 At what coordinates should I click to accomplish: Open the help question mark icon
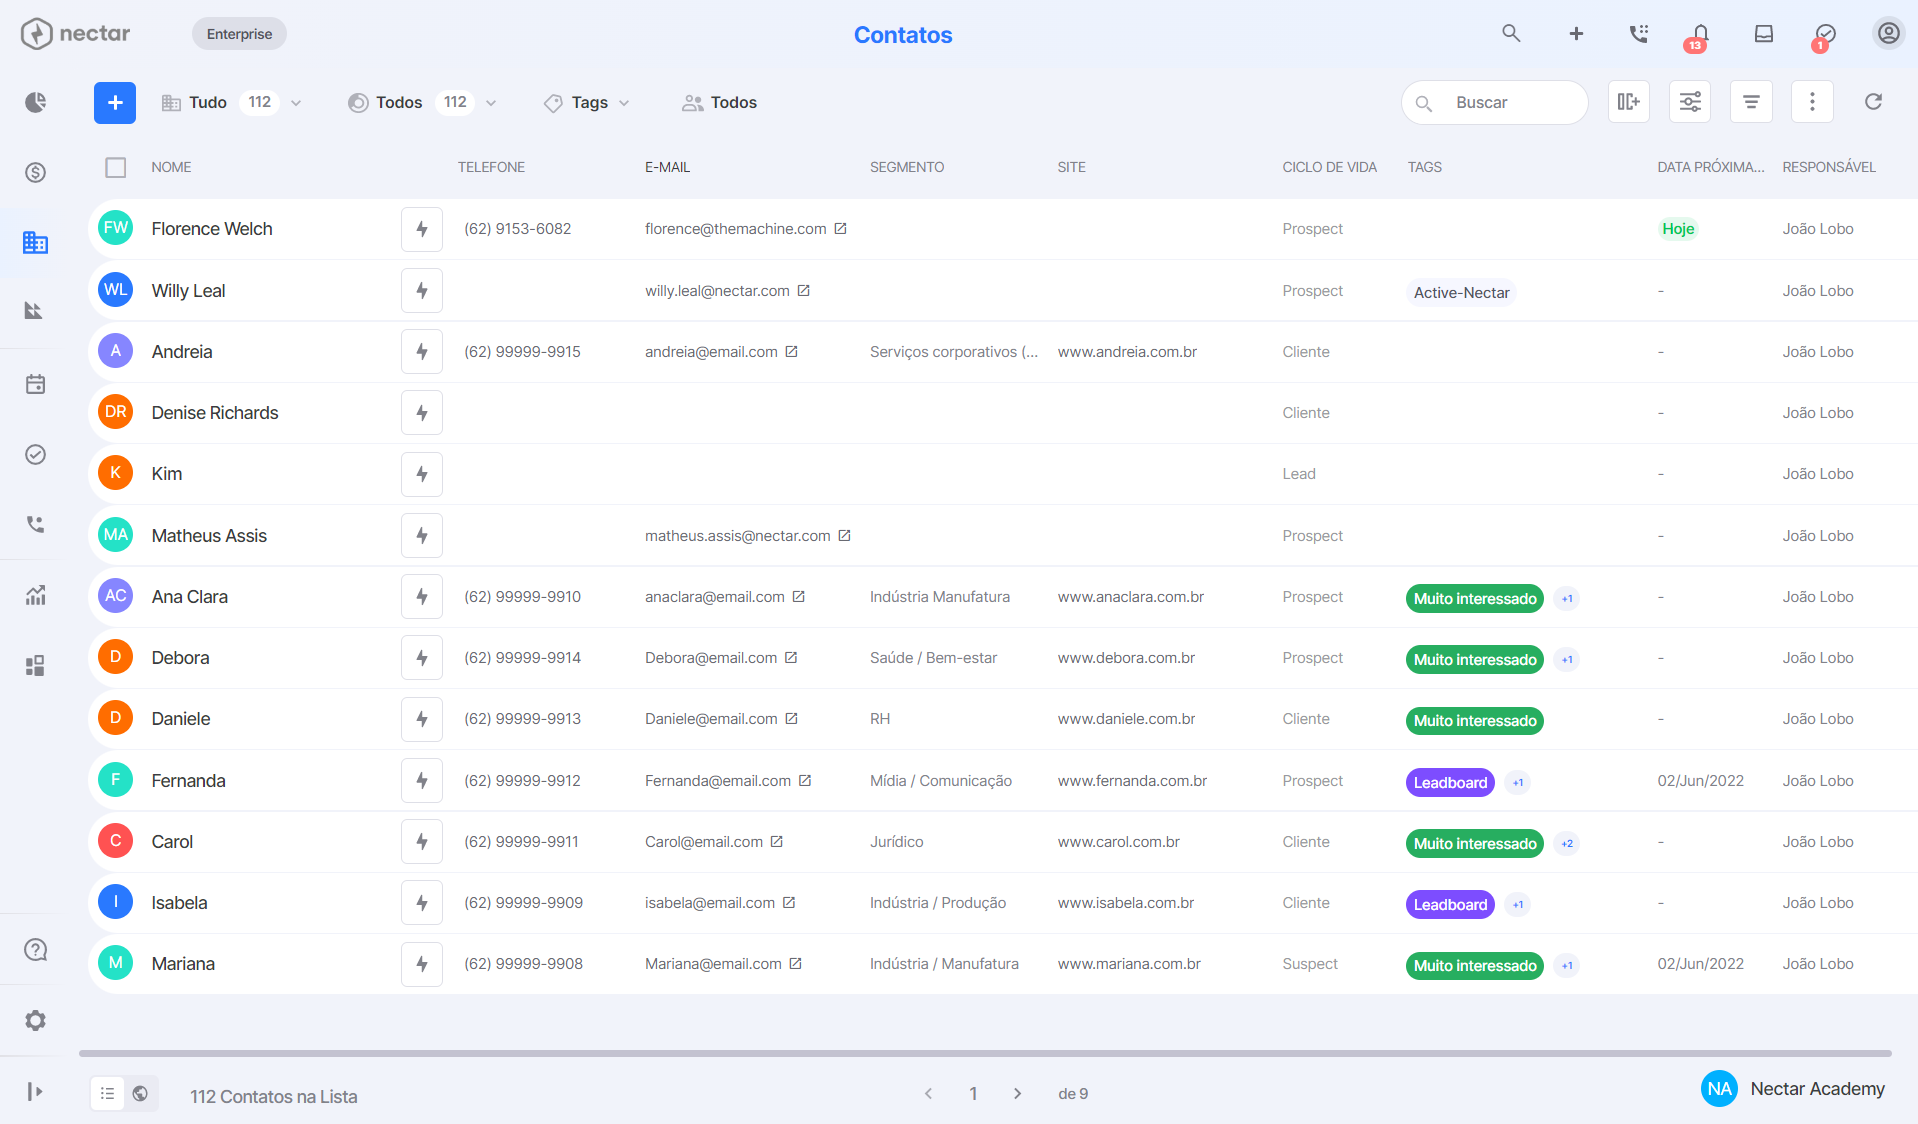tap(36, 949)
